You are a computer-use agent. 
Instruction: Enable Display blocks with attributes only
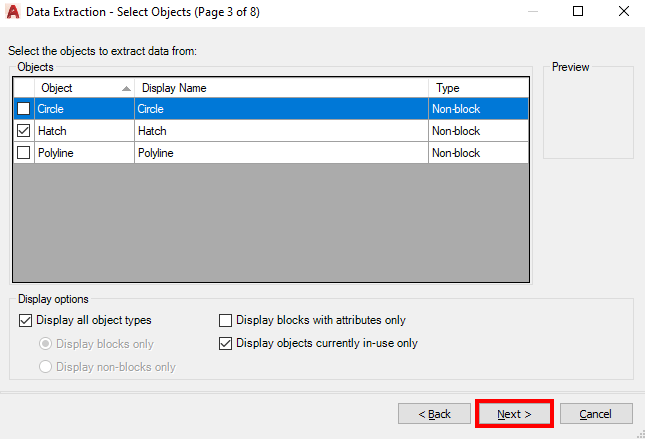pyautogui.click(x=225, y=320)
